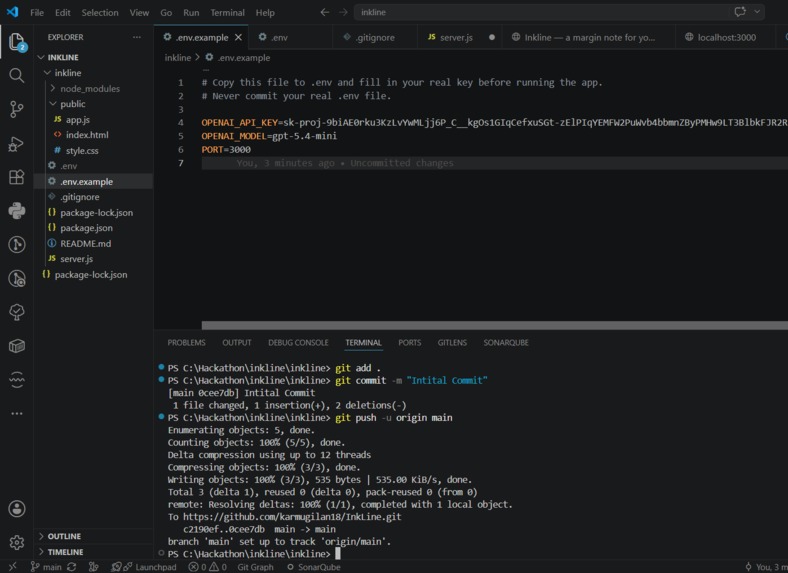Collapse the INKLINE workspace section

[x=41, y=57]
